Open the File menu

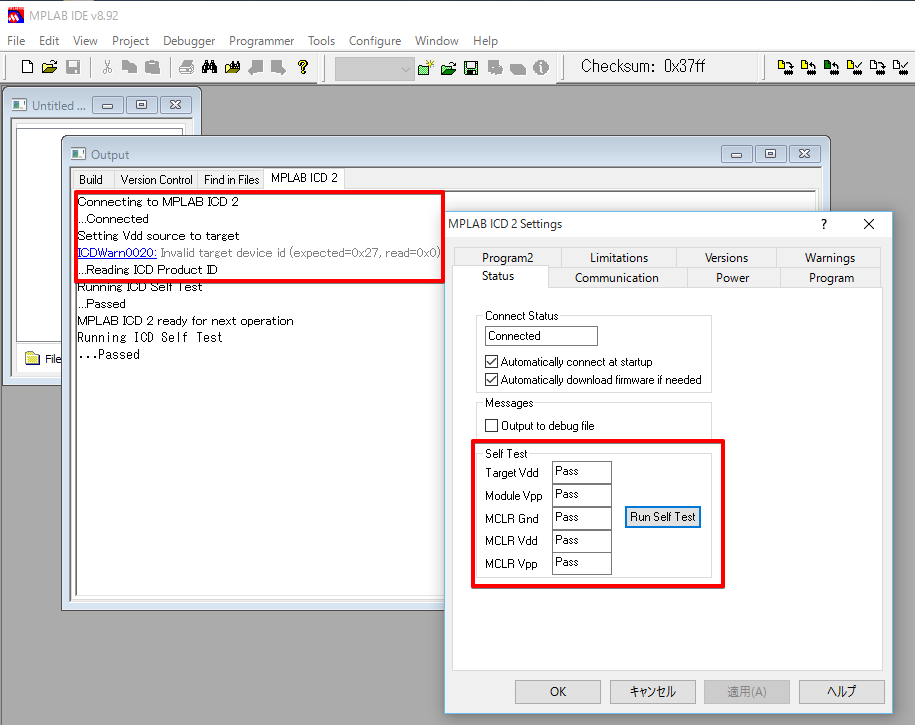(x=16, y=41)
